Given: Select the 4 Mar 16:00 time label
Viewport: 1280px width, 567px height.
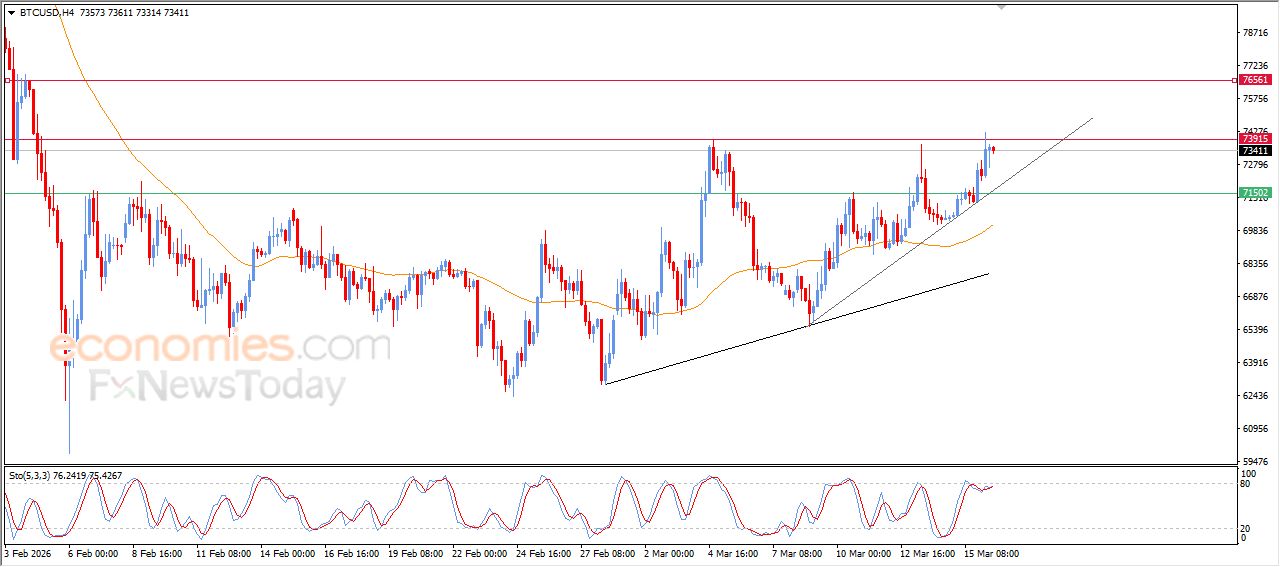Looking at the screenshot, I should pyautogui.click(x=732, y=553).
